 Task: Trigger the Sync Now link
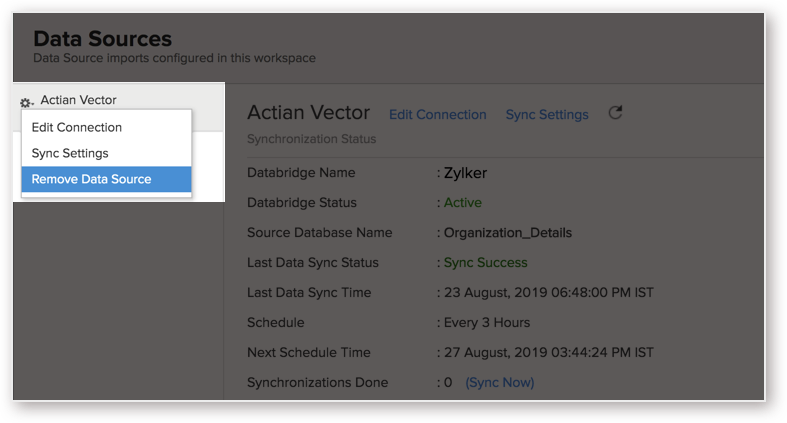(x=500, y=382)
